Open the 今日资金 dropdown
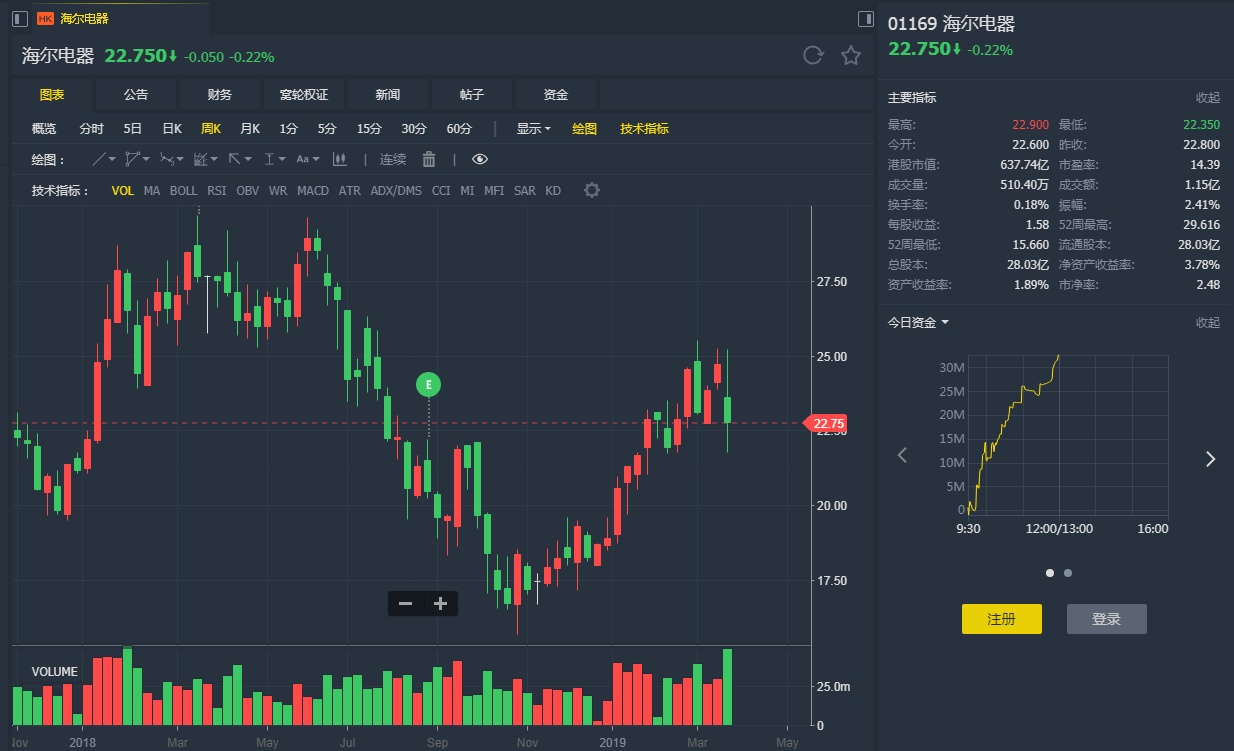Image resolution: width=1234 pixels, height=751 pixels. click(x=918, y=322)
